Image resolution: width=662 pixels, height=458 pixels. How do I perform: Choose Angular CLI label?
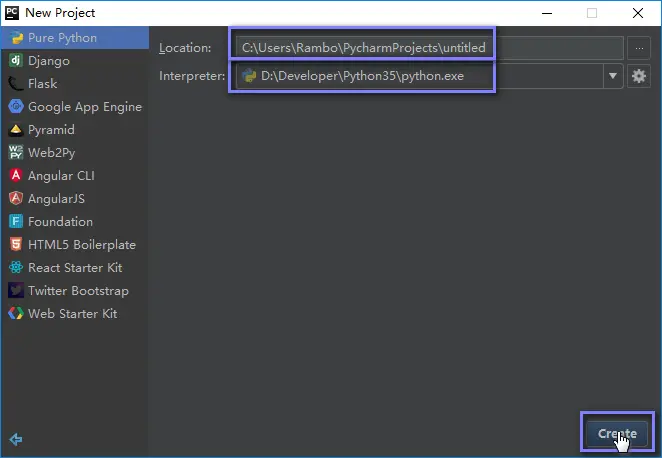pyautogui.click(x=61, y=176)
